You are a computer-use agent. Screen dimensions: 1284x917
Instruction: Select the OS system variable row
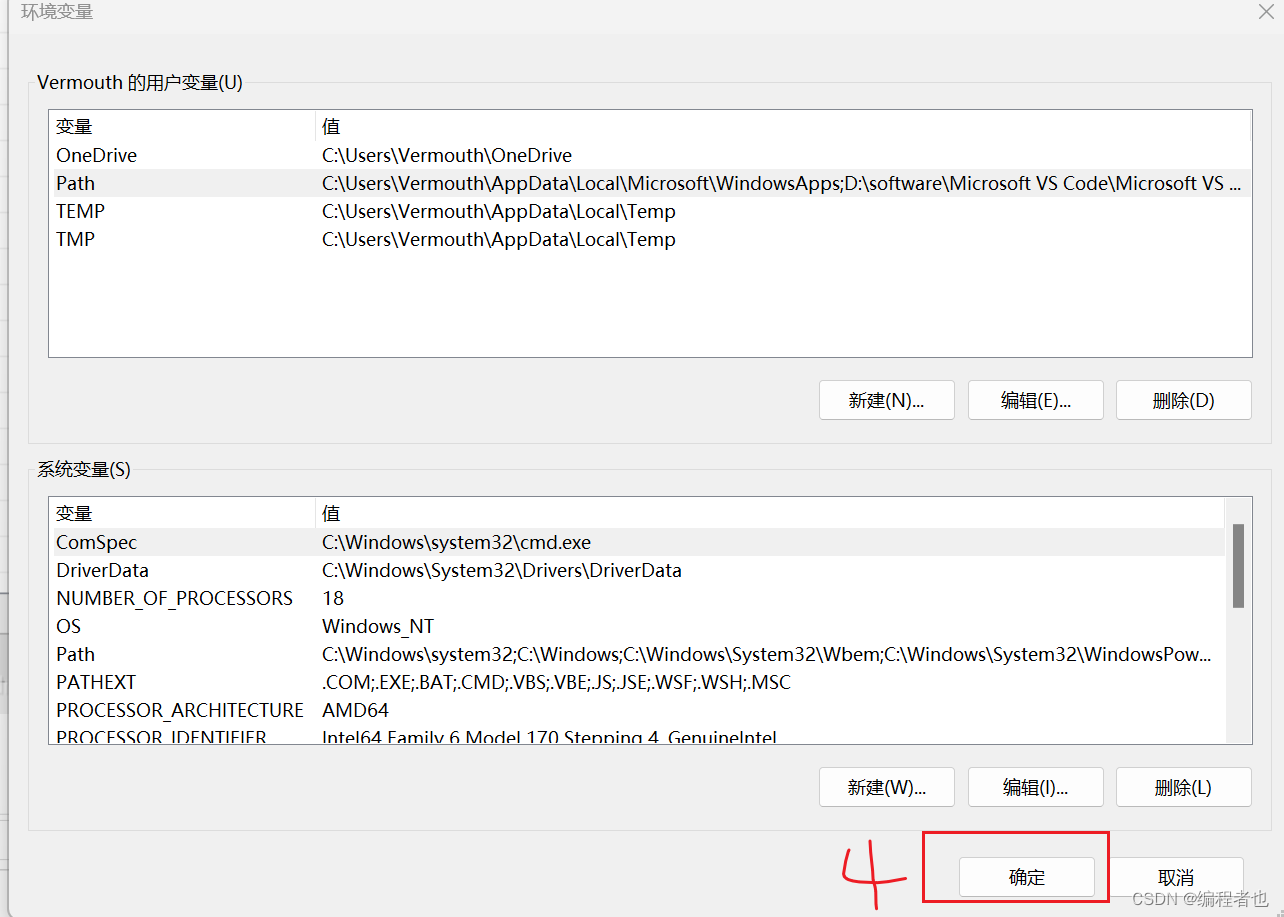pos(200,626)
